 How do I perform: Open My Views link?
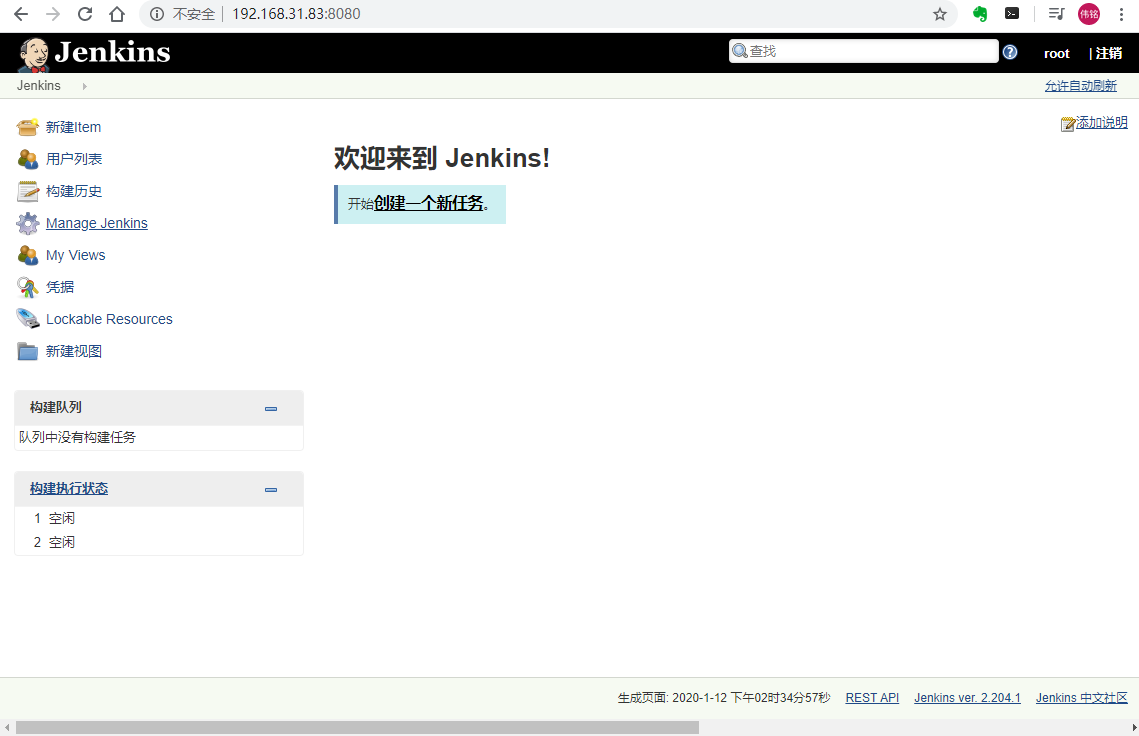click(76, 255)
